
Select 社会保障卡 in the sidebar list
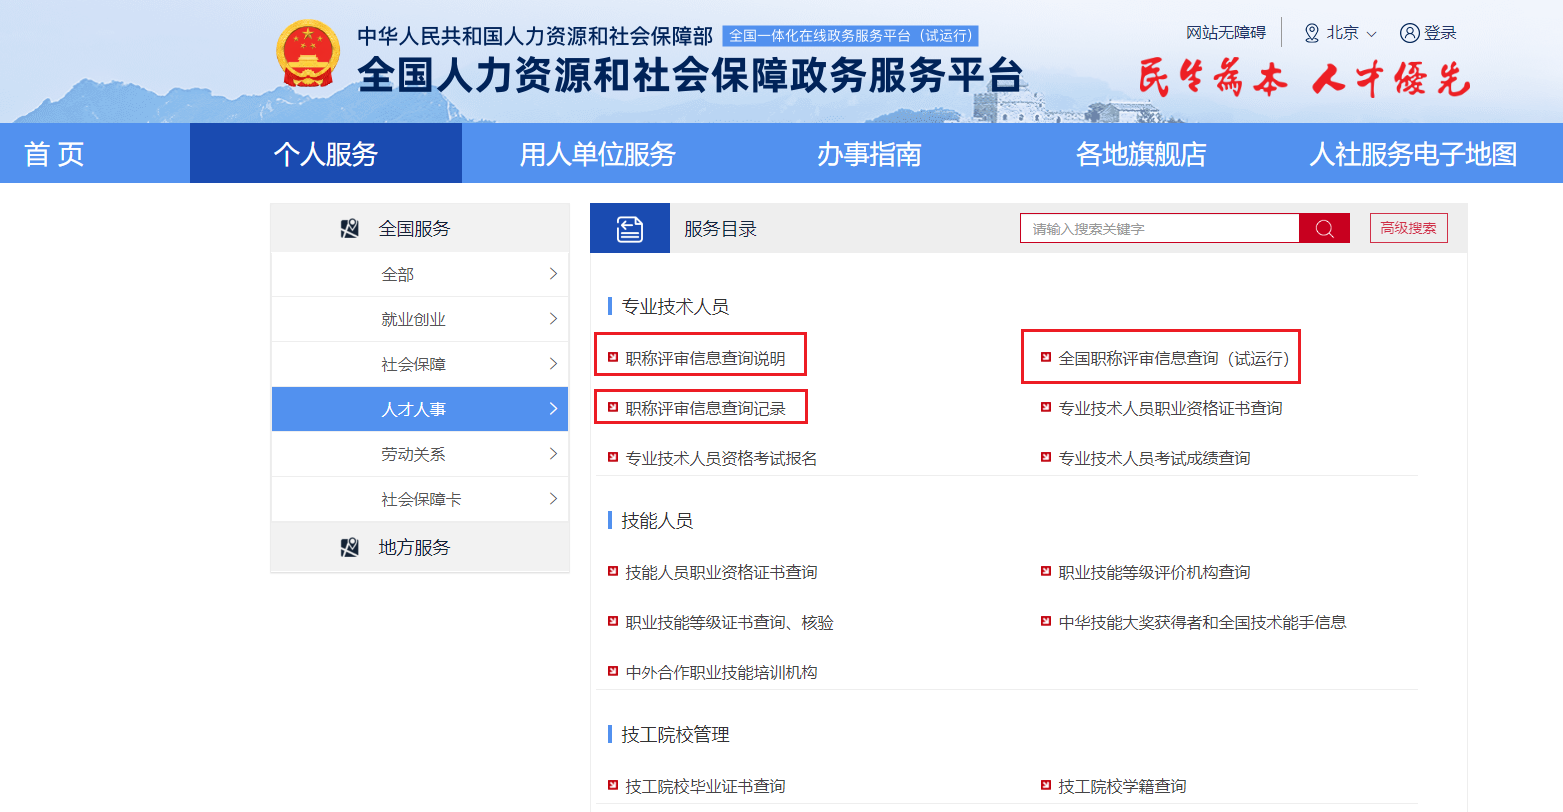click(x=420, y=499)
